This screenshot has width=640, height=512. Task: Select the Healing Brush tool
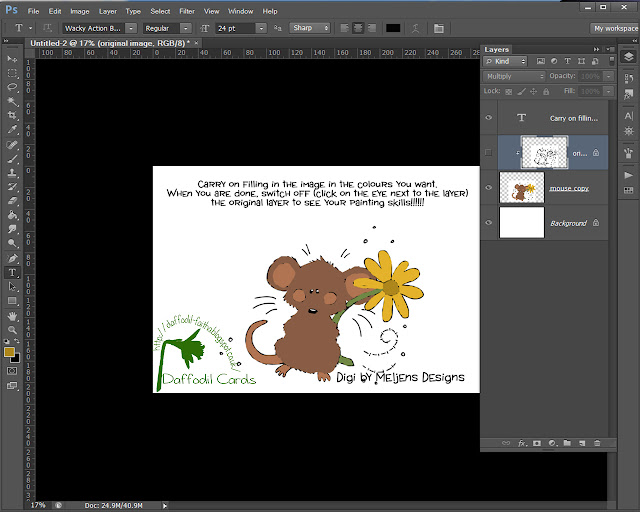coord(12,145)
